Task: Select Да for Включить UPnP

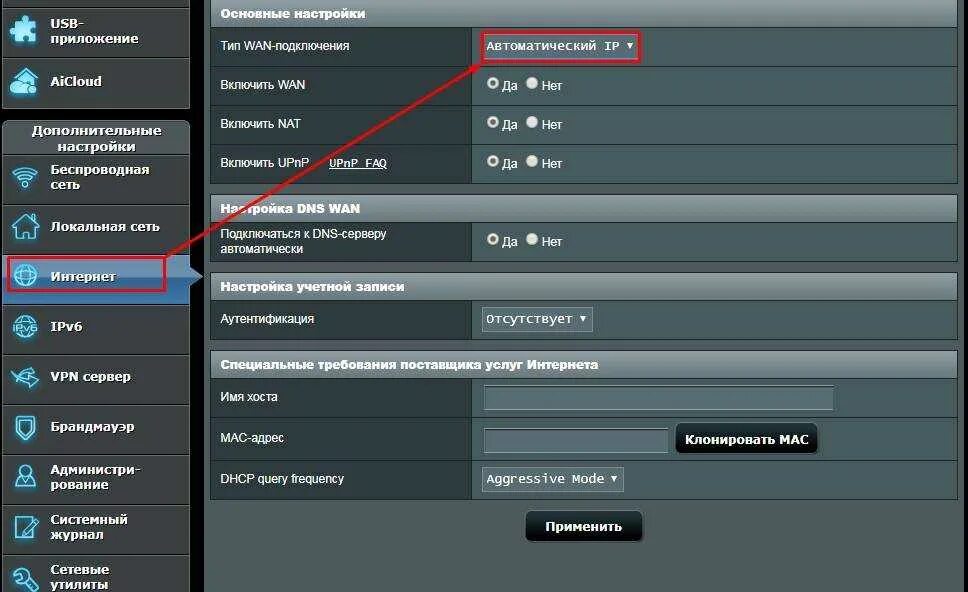Action: (493, 161)
